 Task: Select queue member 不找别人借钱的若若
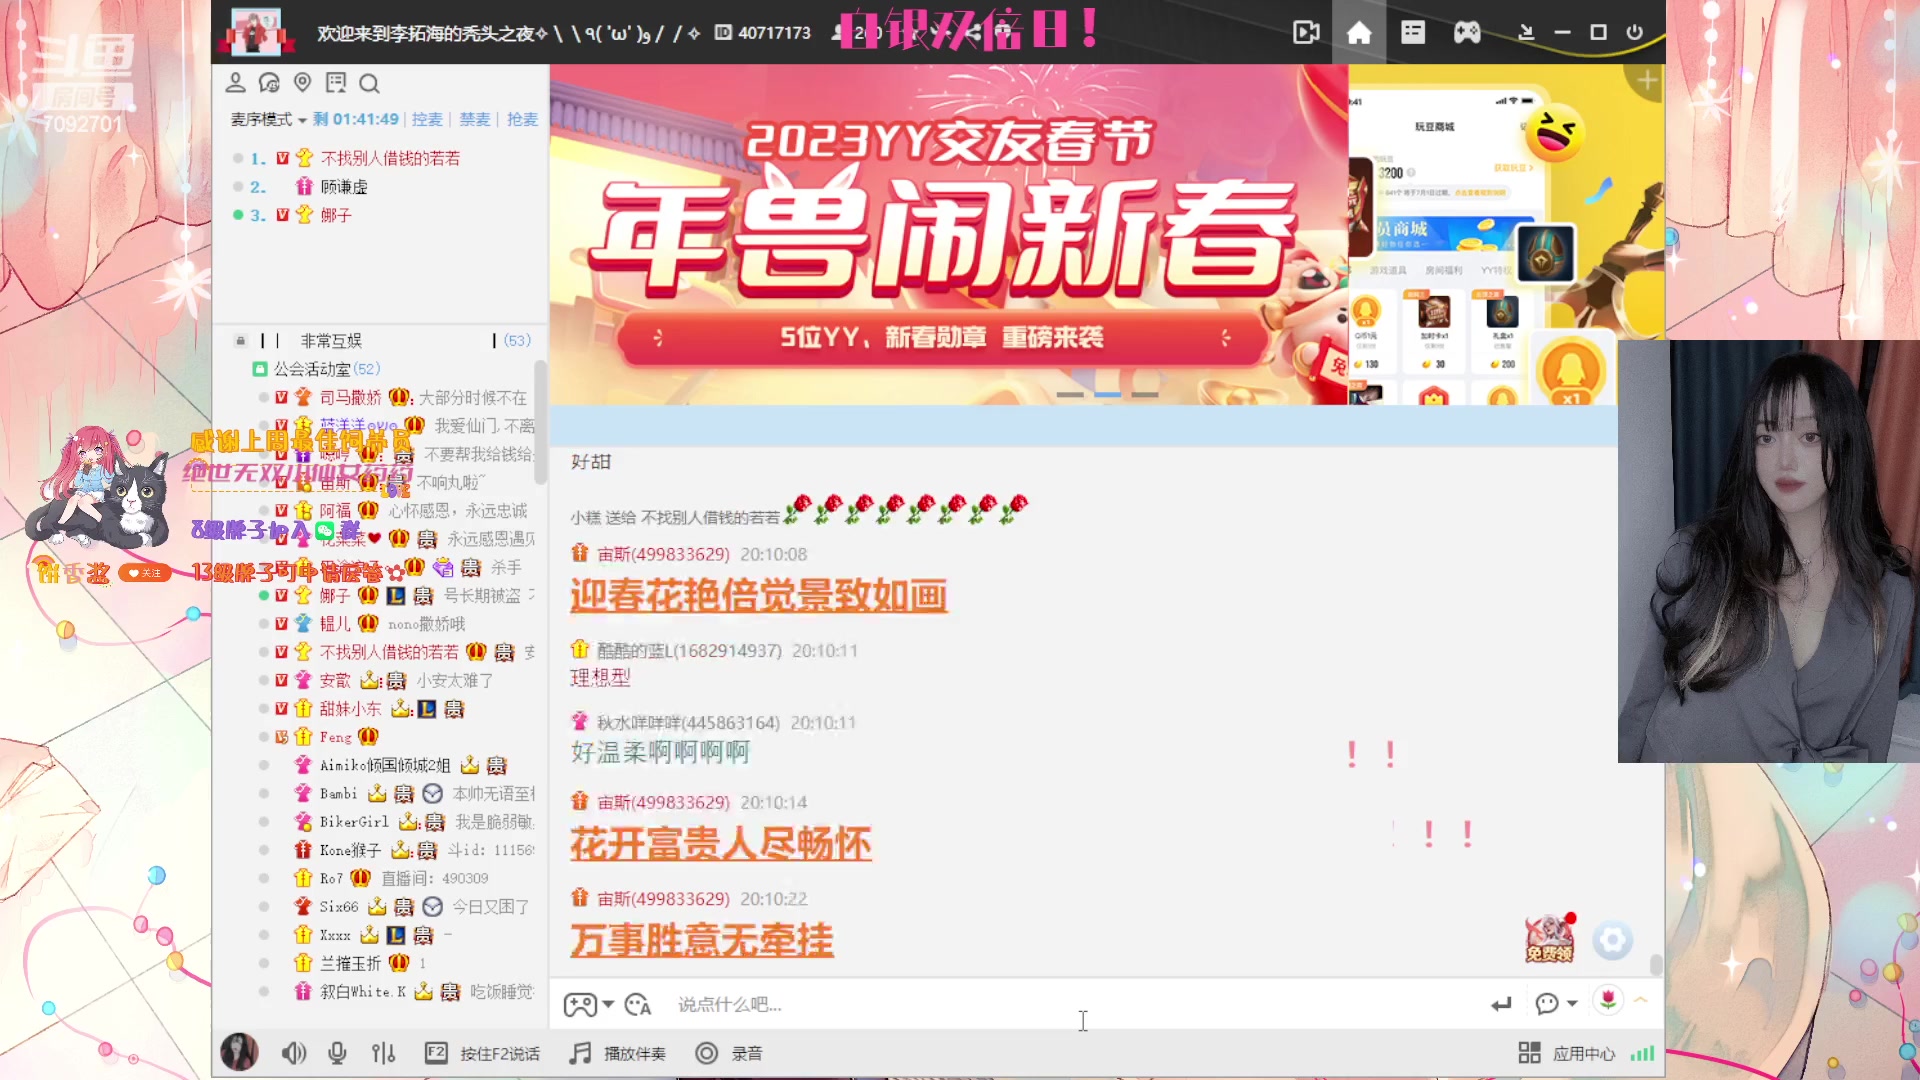pyautogui.click(x=390, y=158)
